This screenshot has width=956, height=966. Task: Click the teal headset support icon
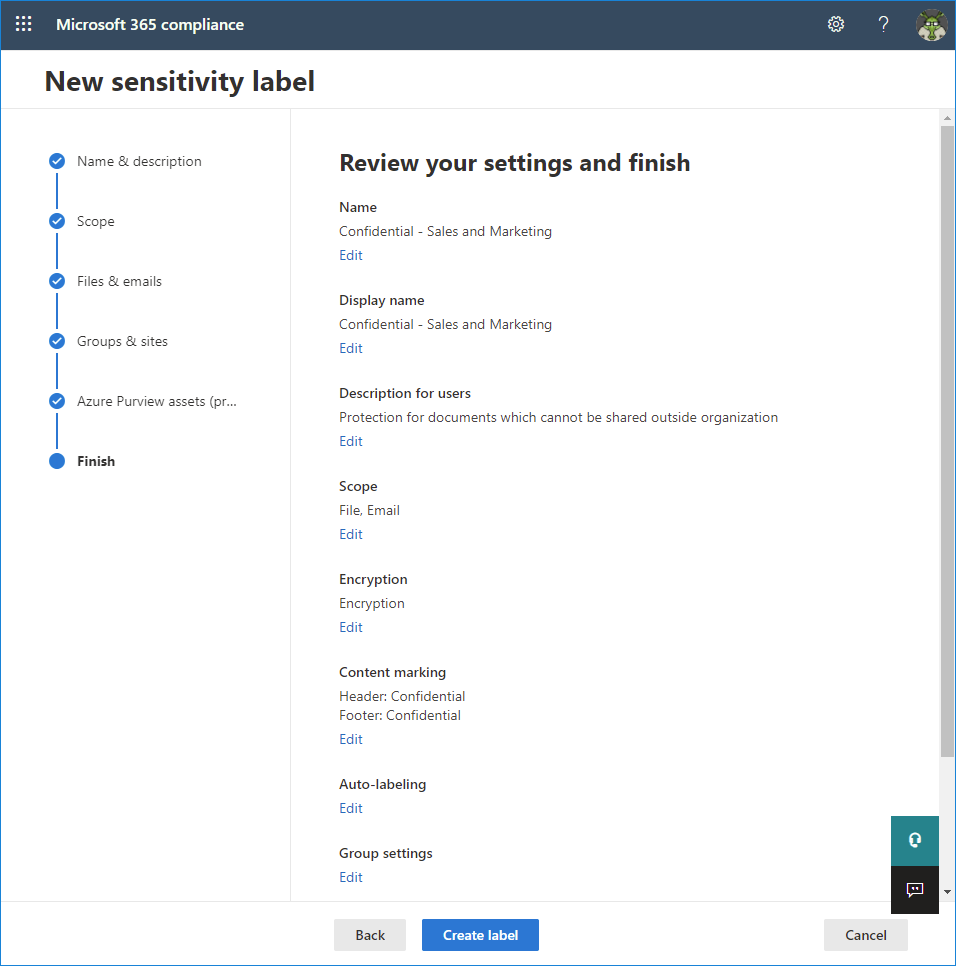[x=915, y=840]
